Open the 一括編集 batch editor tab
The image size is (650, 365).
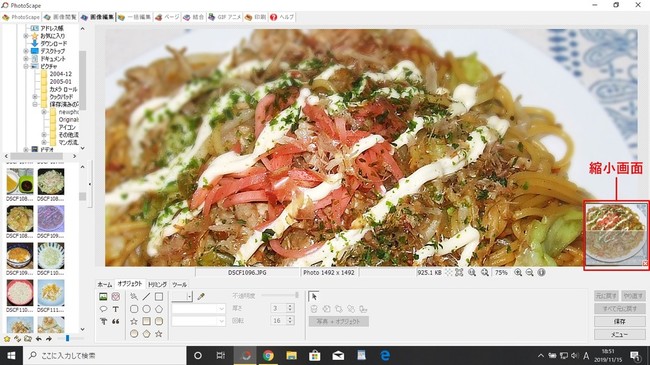134,17
